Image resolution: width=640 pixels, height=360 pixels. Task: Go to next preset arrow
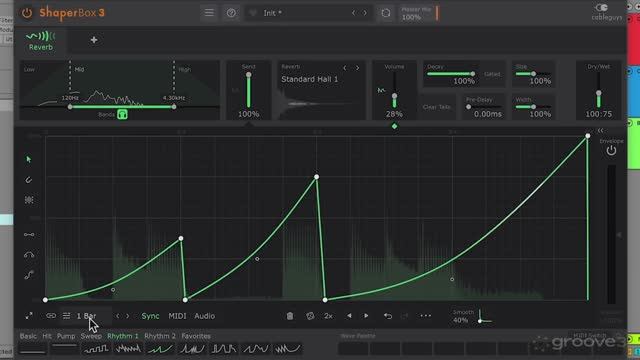365,13
